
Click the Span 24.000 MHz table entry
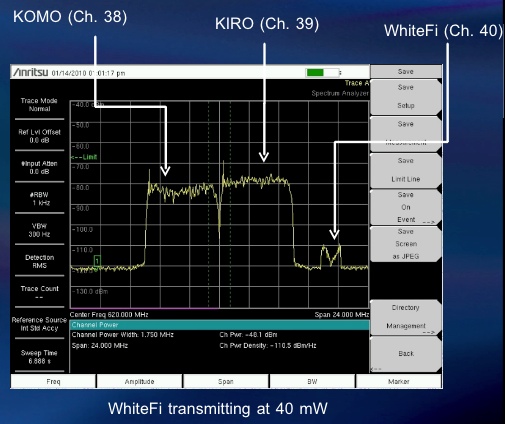[x=100, y=345]
